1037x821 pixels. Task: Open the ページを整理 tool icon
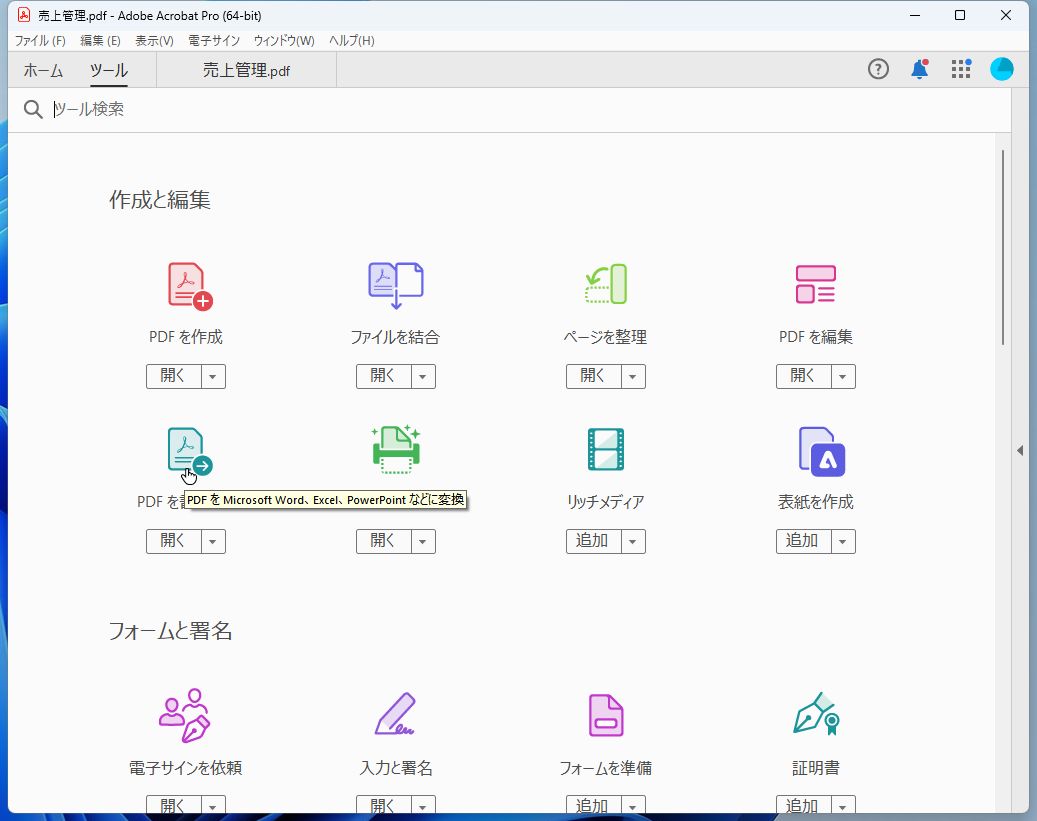[x=605, y=283]
